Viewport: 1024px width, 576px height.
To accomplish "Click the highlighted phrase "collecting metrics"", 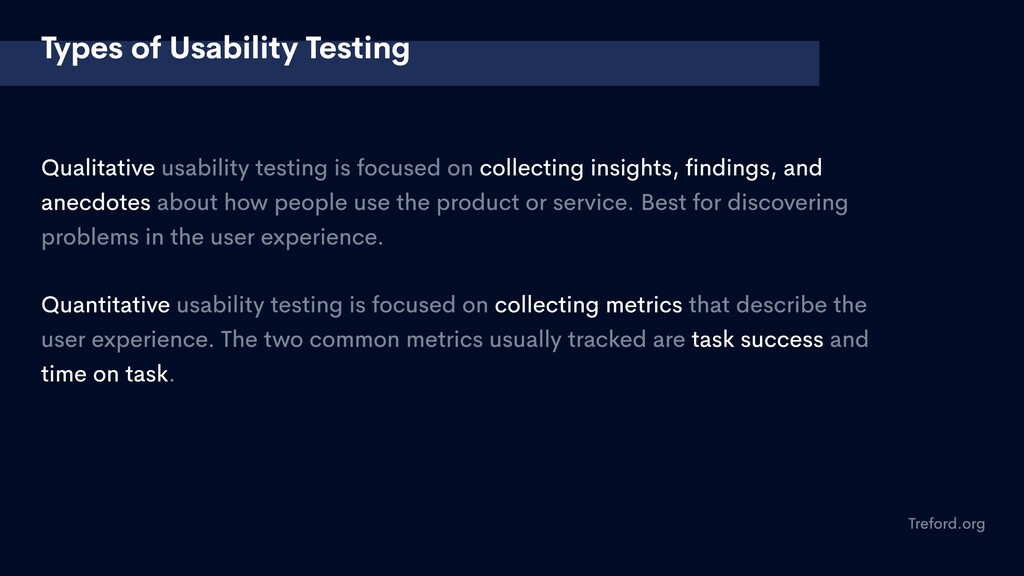I will (588, 306).
